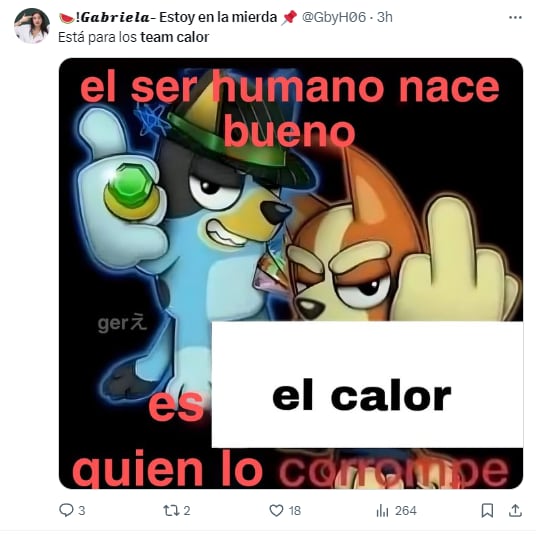536x534 pixels.
Task: Click the repost count 2
Action: click(x=187, y=511)
